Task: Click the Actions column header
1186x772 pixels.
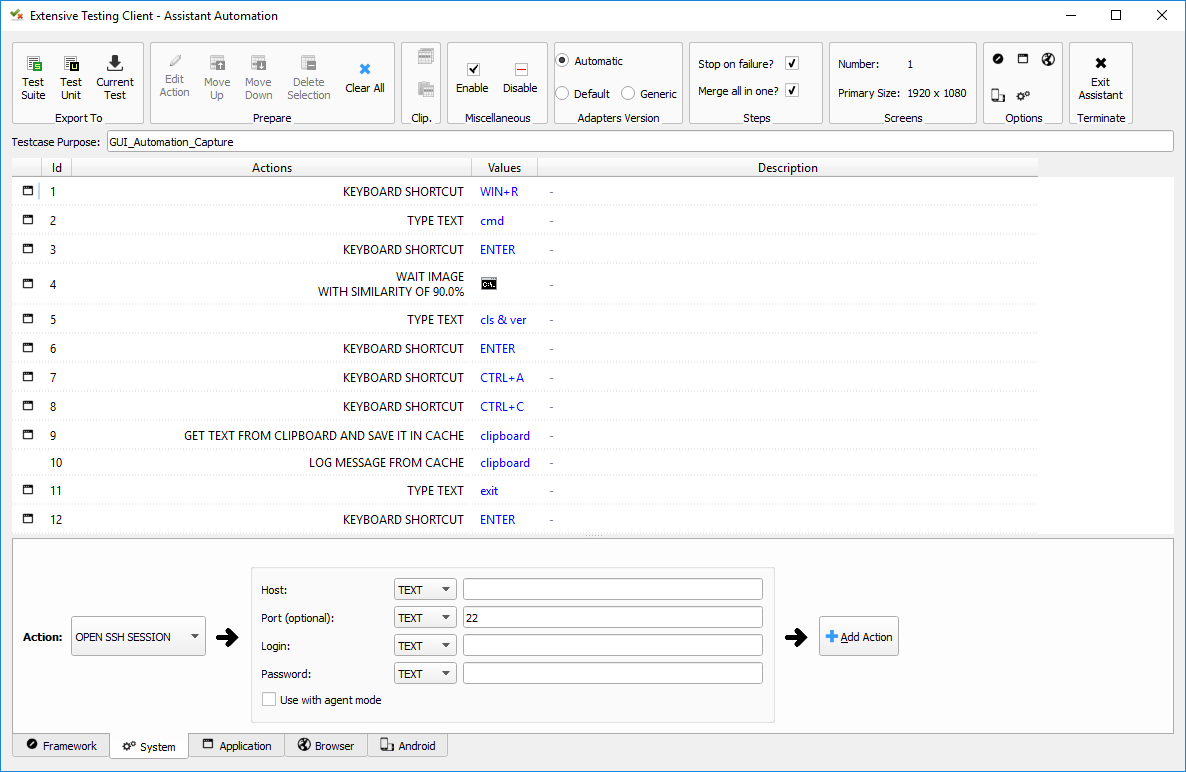Action: click(x=272, y=168)
